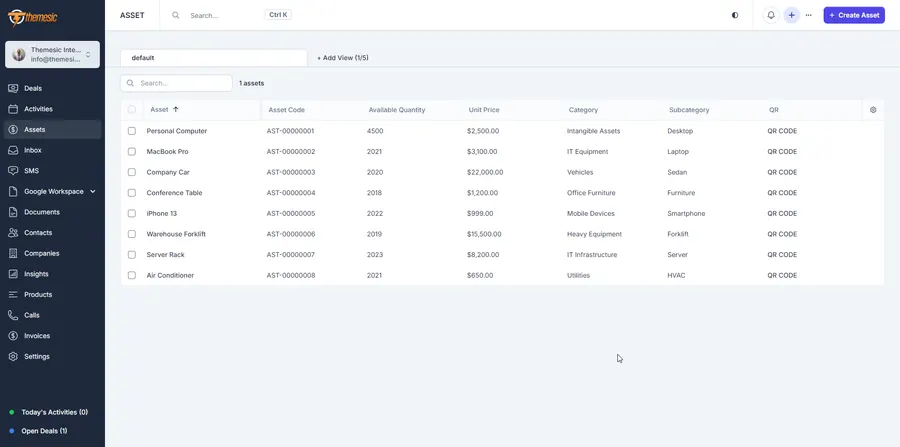Open Today's Activities (0) link
The image size is (900, 447).
(55, 412)
